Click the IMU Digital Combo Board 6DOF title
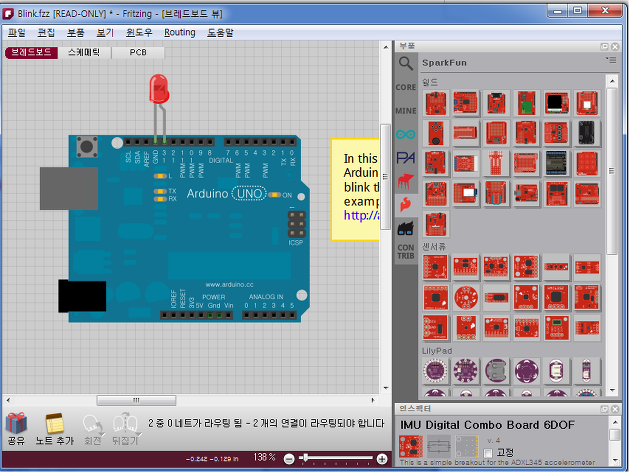The width and height of the screenshot is (630, 473). (487, 425)
